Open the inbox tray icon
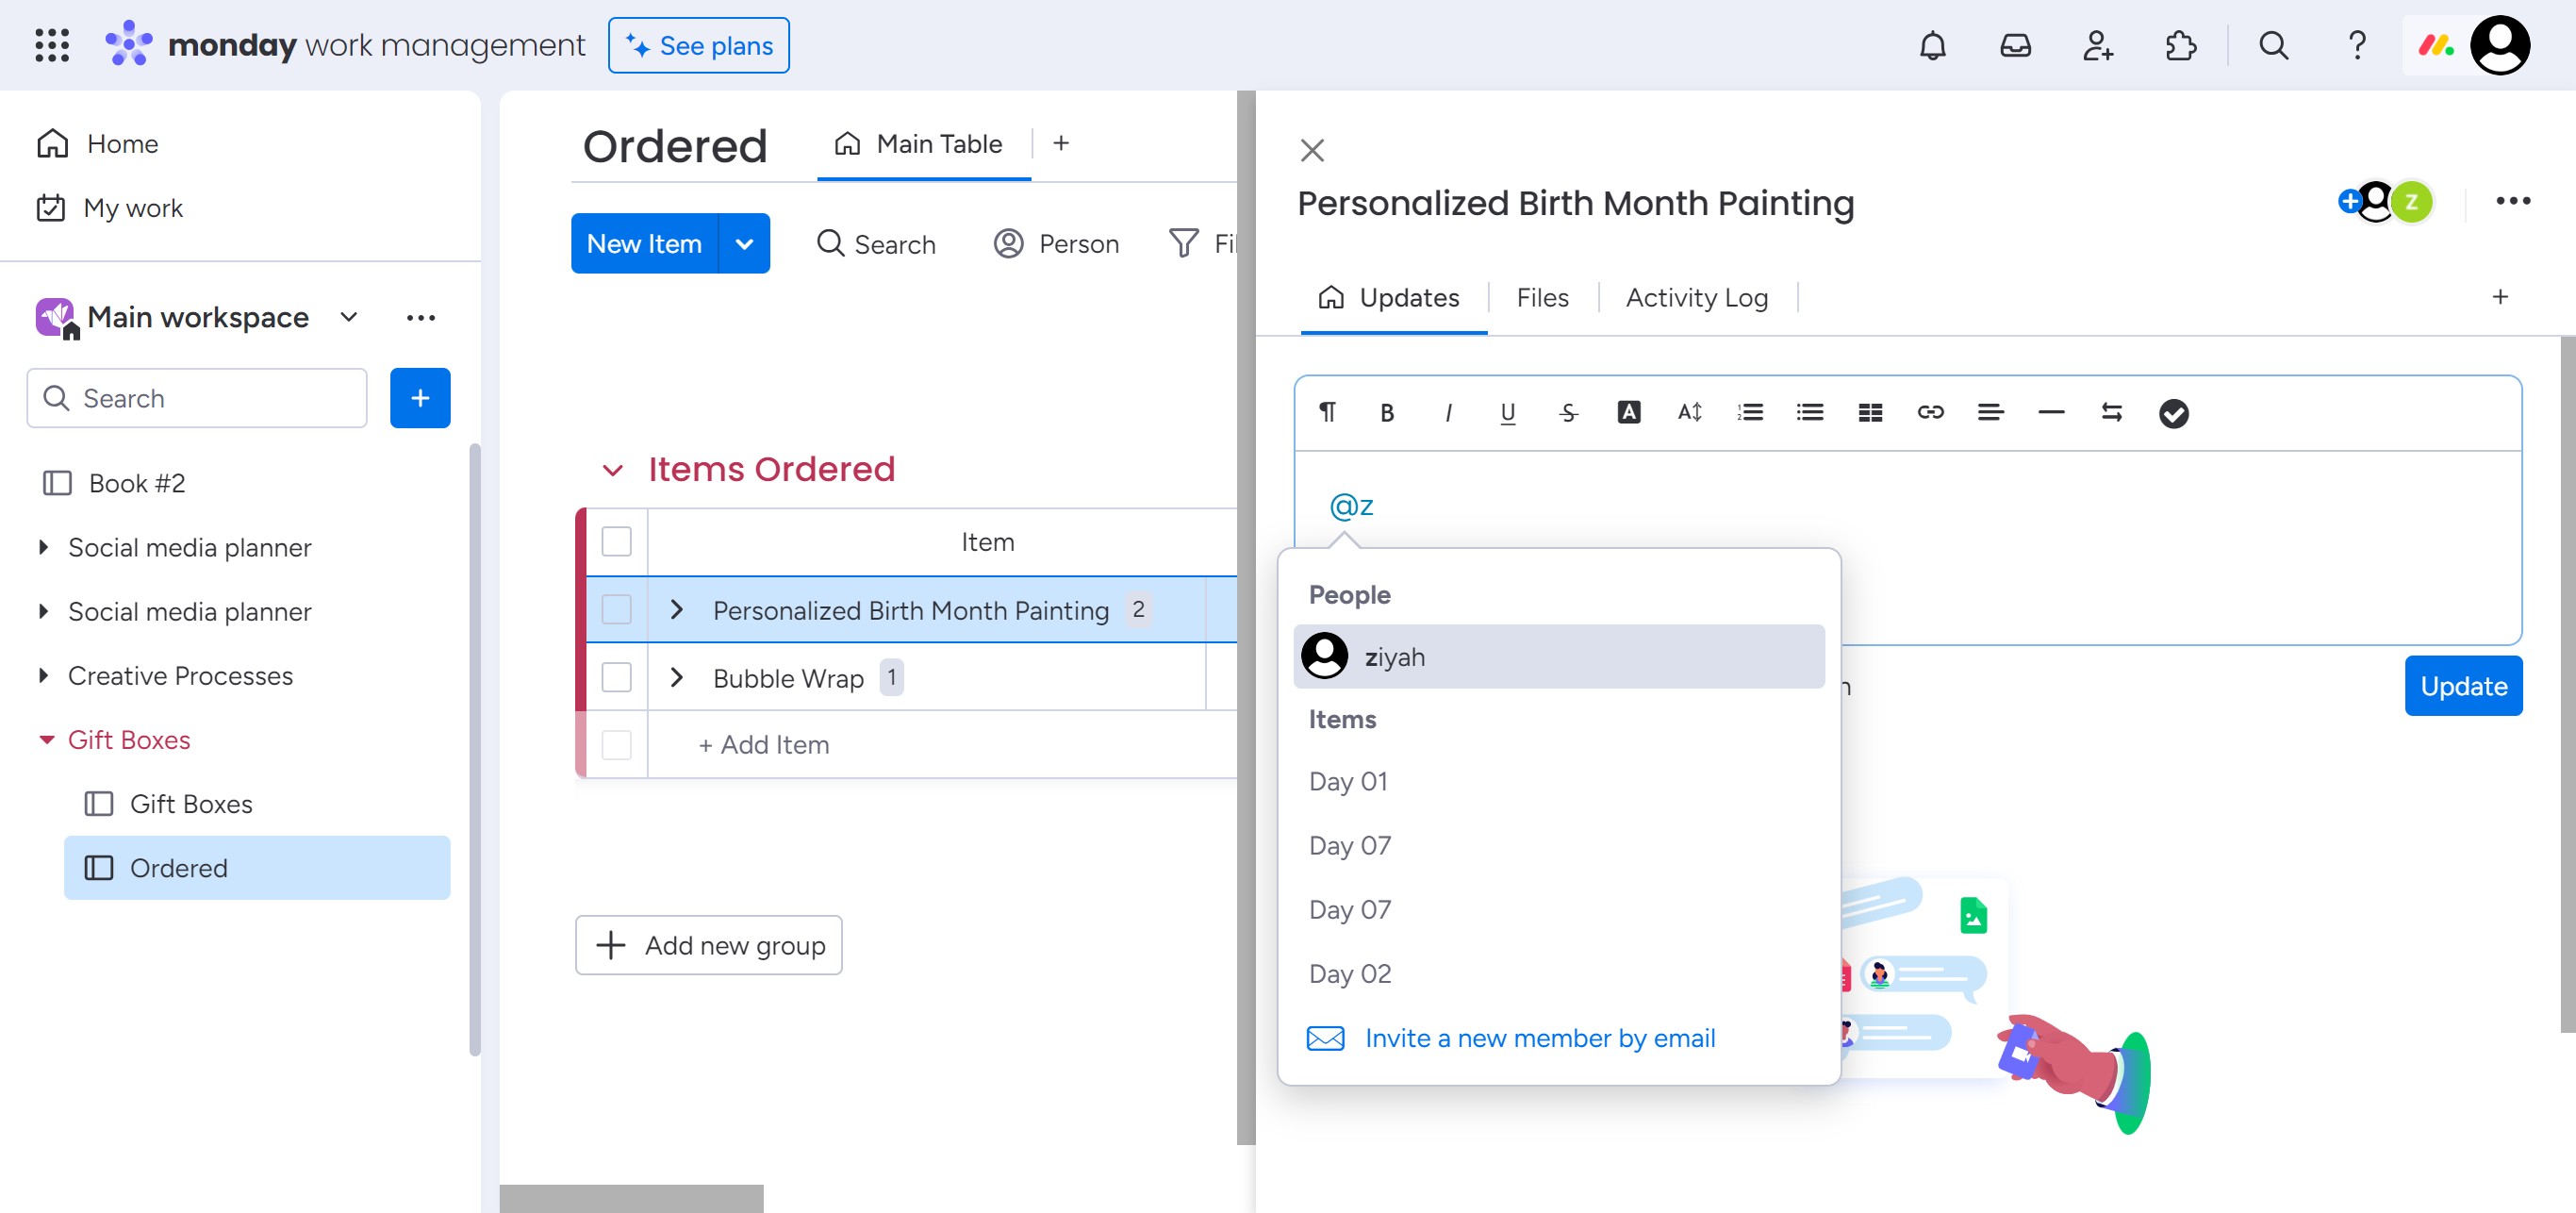 pos(2015,46)
